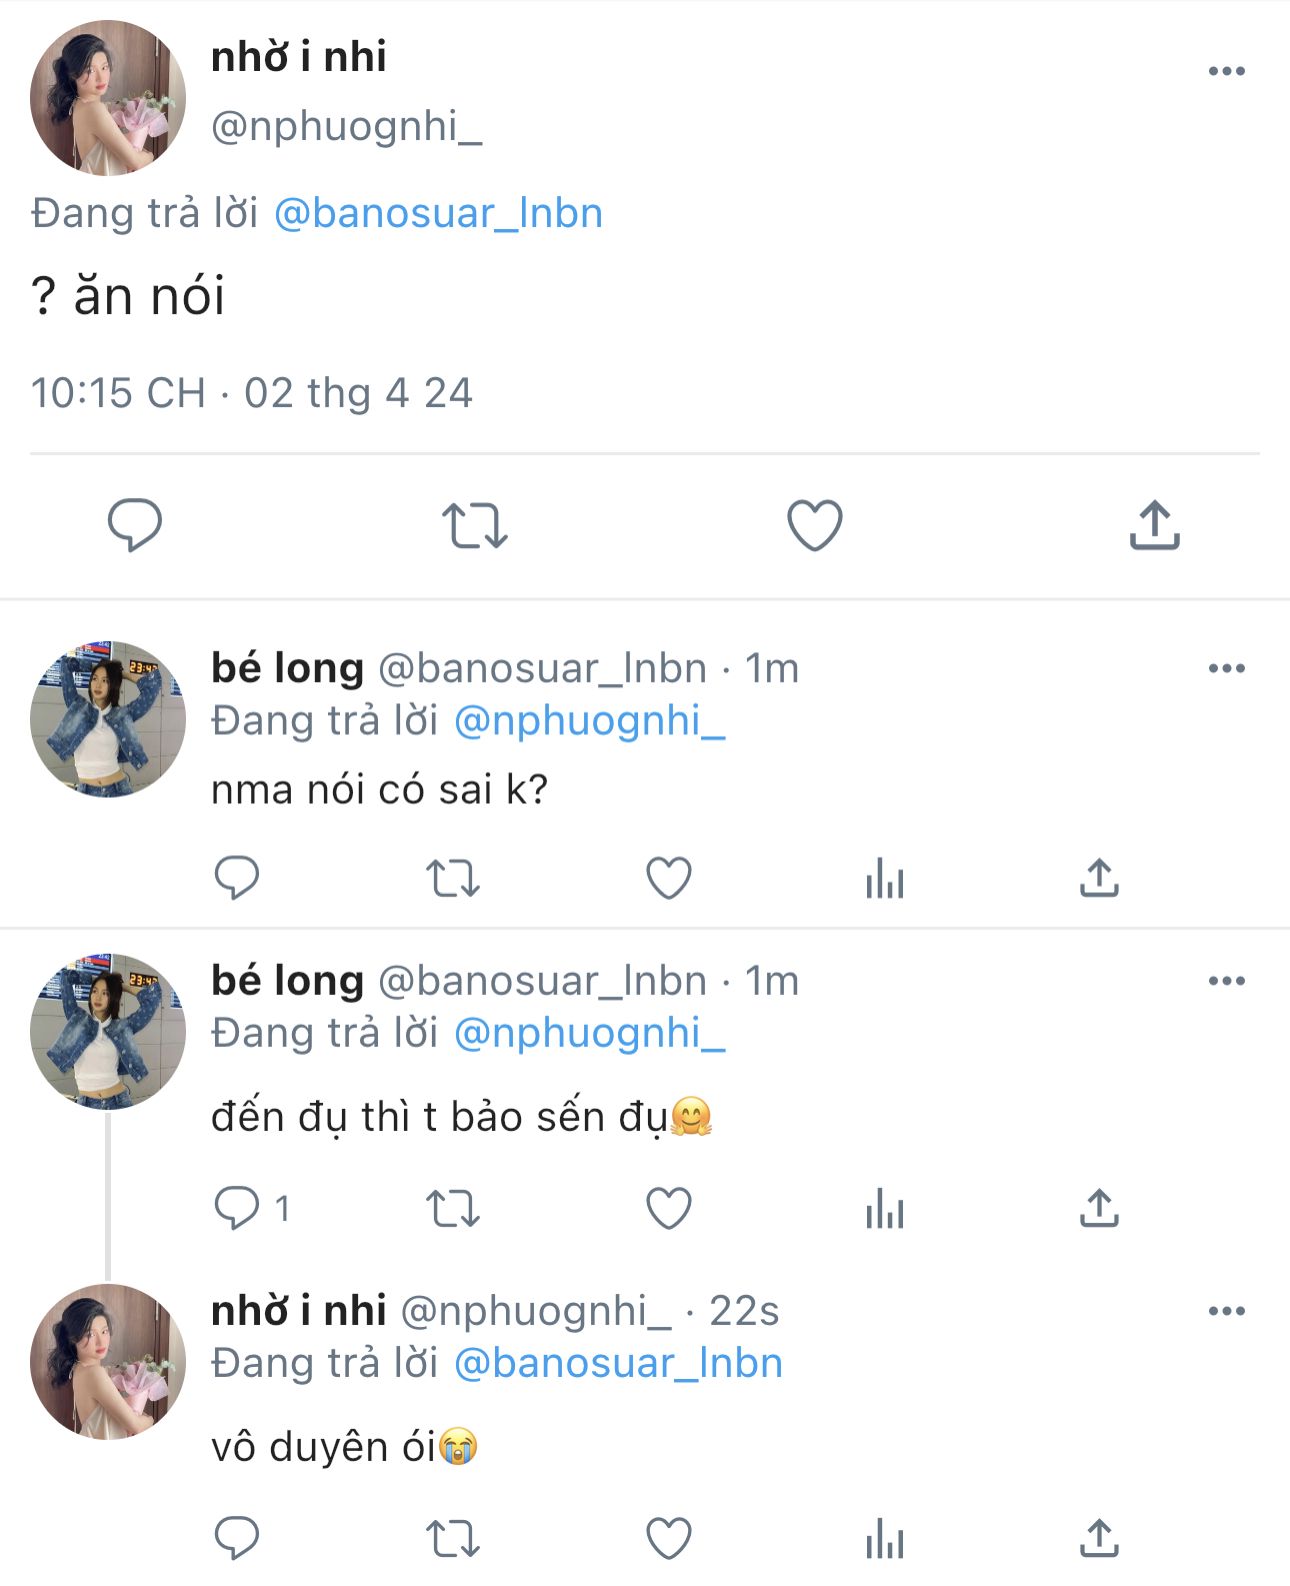Open nhờ i nhi's profile picture at top
The height and width of the screenshot is (1586, 1290).
[x=108, y=98]
